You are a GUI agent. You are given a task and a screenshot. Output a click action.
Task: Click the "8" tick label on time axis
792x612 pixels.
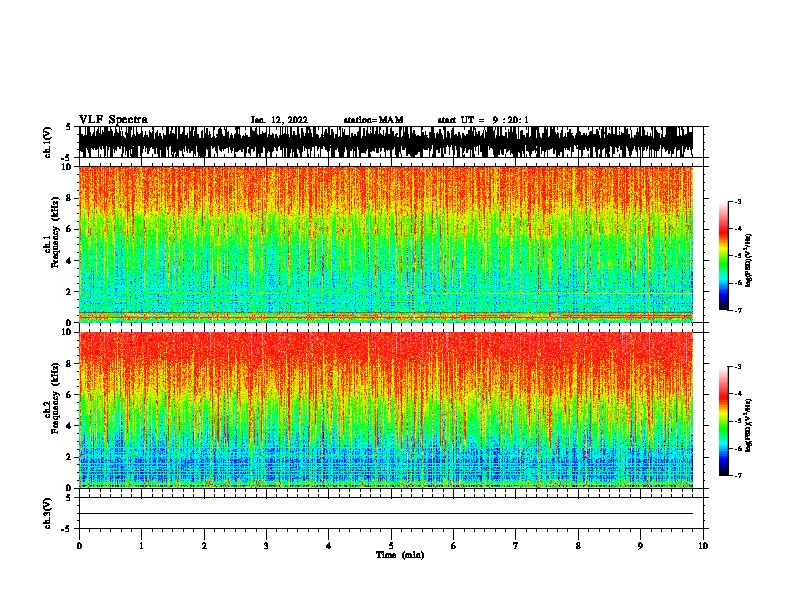[578, 546]
